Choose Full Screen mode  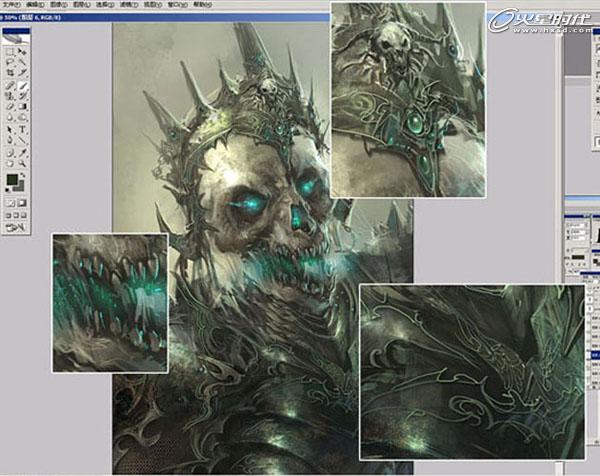click(x=23, y=215)
